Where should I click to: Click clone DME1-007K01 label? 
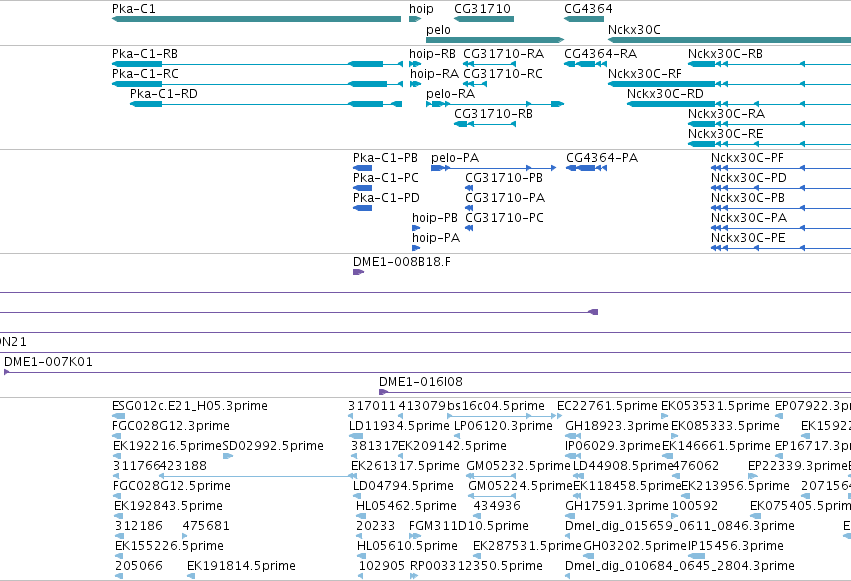[x=48, y=362]
